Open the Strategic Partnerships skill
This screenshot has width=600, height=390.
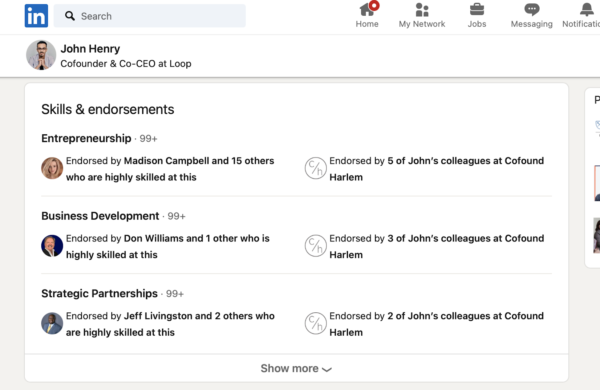99,294
